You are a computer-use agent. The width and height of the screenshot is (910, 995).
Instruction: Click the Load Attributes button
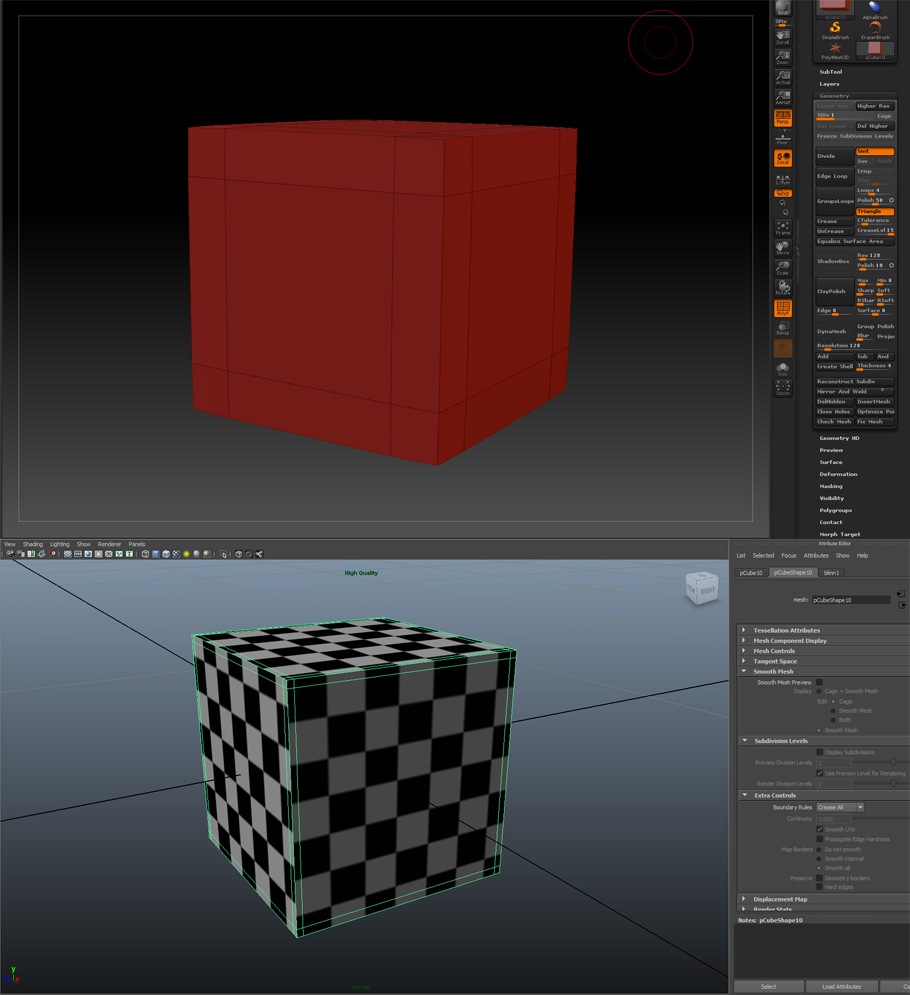(x=841, y=986)
